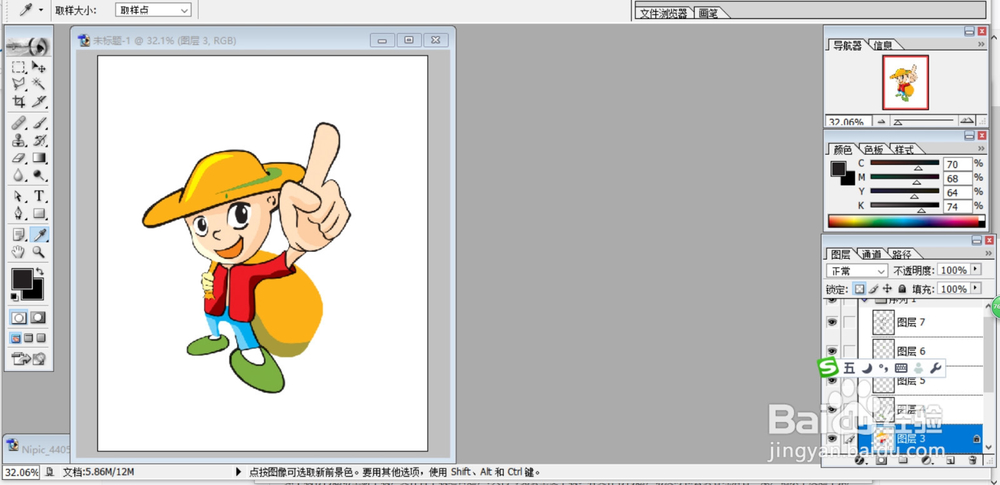This screenshot has width=1000, height=485.
Task: Select the Gradient tool
Action: 39,157
